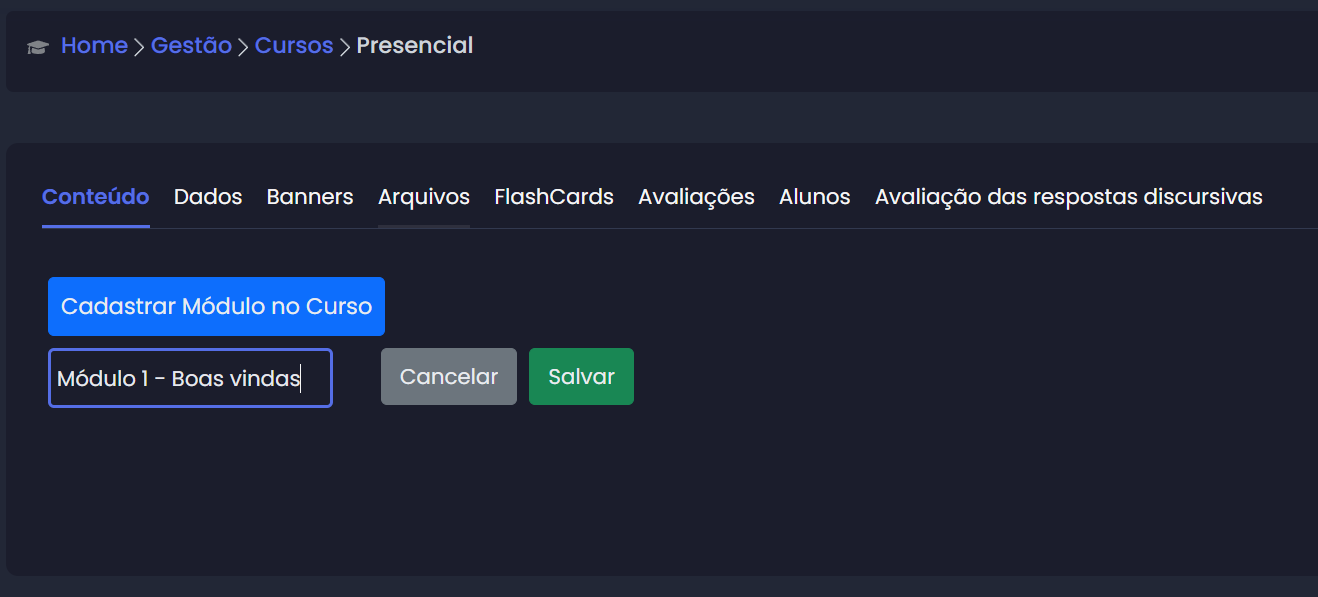Click the chevron between Home and Gestão

point(140,47)
